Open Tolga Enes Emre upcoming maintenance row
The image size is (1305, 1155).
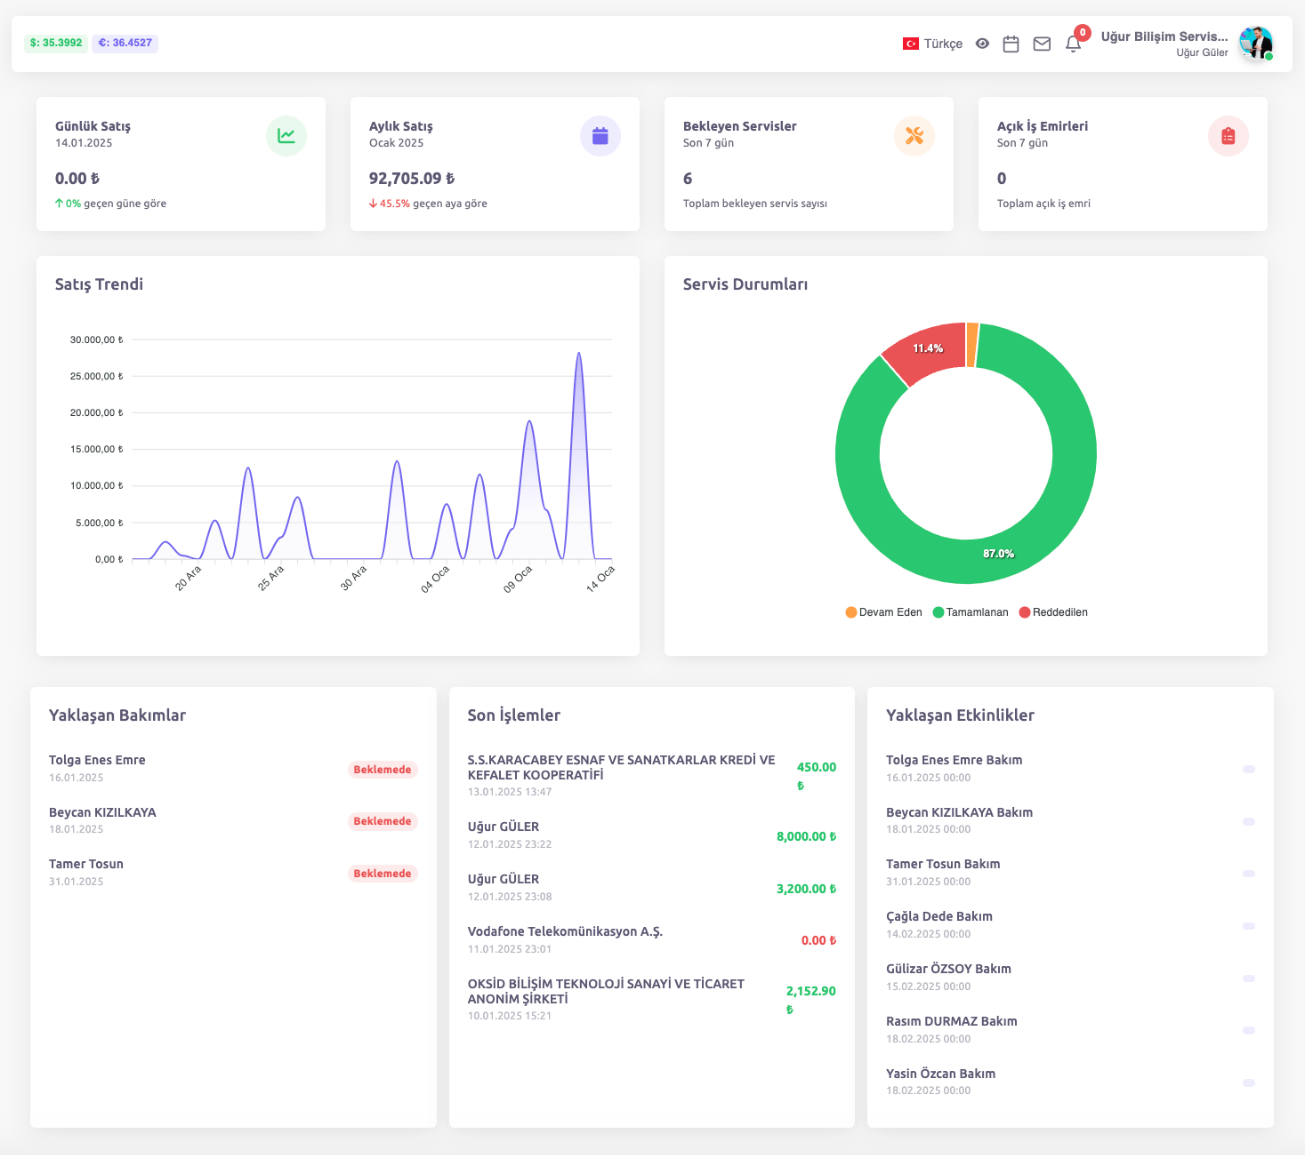(x=233, y=768)
